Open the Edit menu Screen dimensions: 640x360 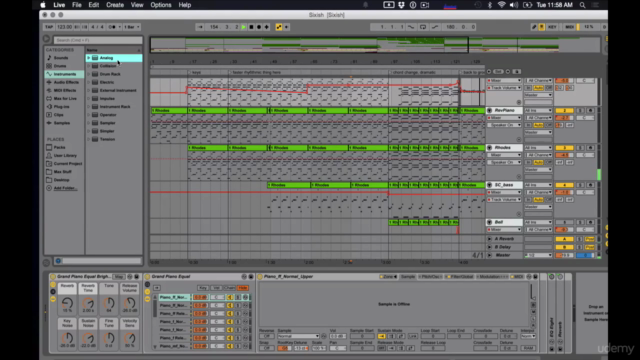click(94, 5)
